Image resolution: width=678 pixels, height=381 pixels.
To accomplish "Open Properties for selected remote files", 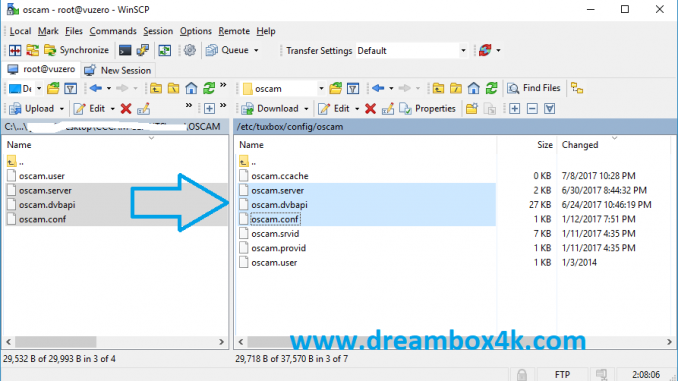I will click(427, 109).
